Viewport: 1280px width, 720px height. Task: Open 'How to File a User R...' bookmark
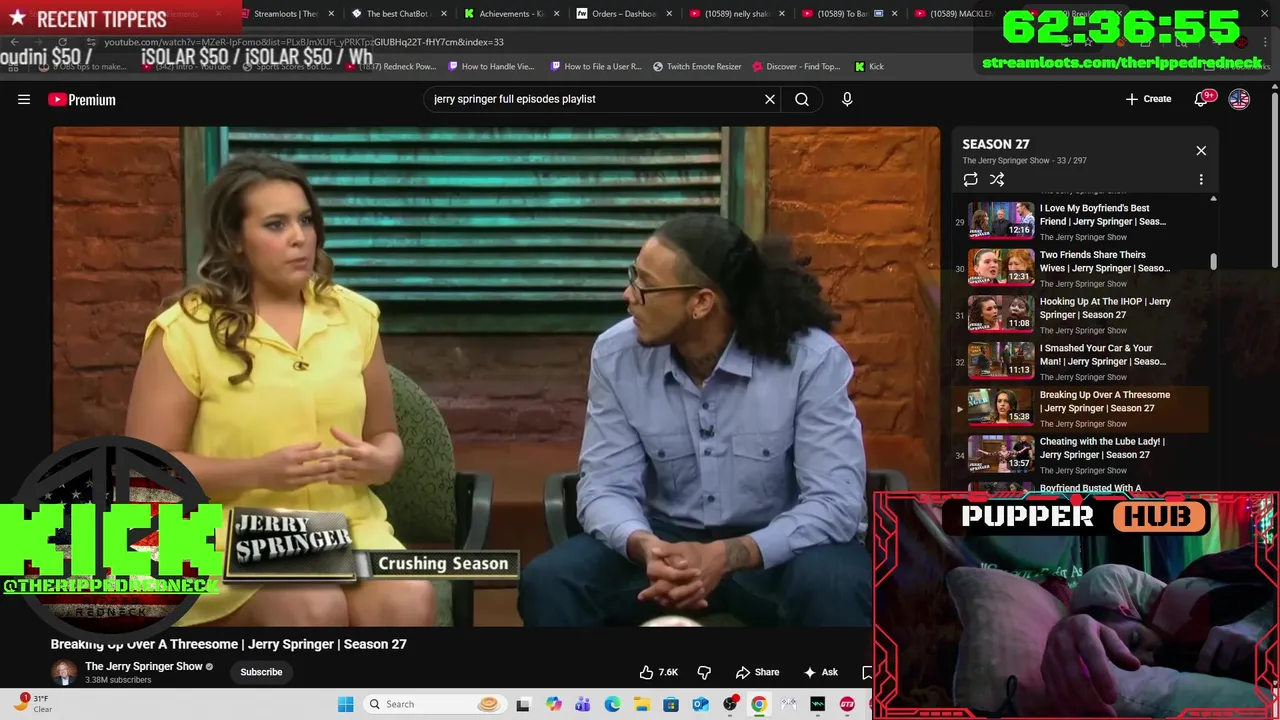(x=596, y=66)
